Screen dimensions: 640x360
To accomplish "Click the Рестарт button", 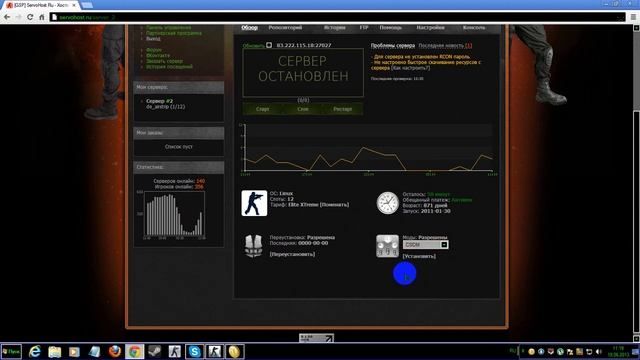I will click(342, 109).
